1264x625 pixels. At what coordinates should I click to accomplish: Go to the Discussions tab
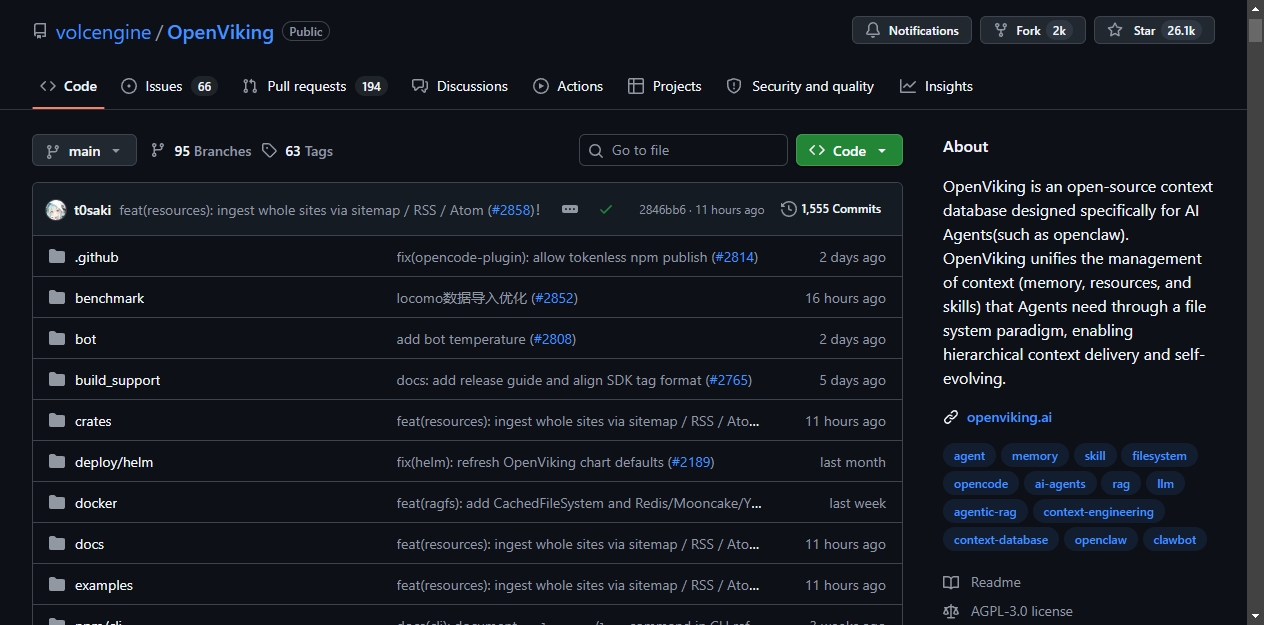460,86
